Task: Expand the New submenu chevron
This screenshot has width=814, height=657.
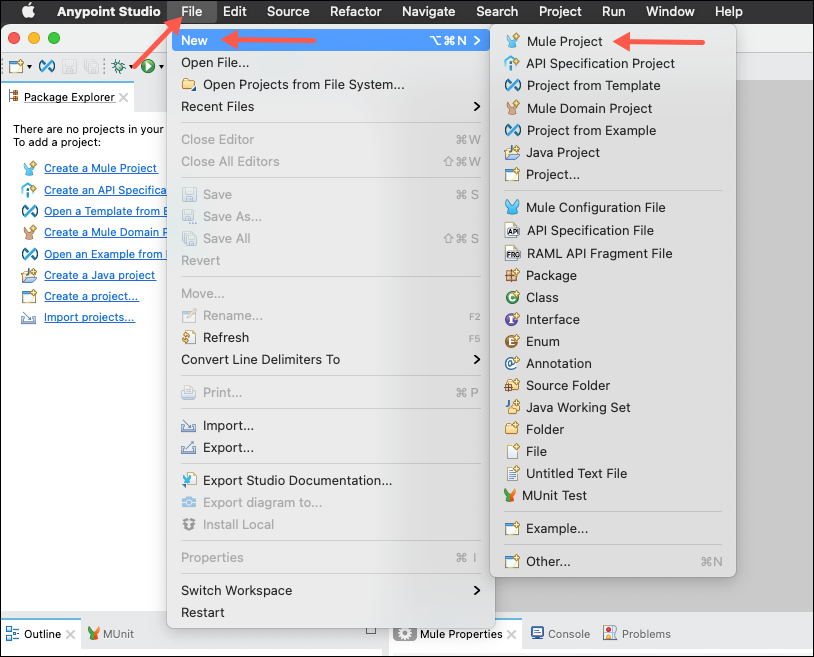Action: 477,40
